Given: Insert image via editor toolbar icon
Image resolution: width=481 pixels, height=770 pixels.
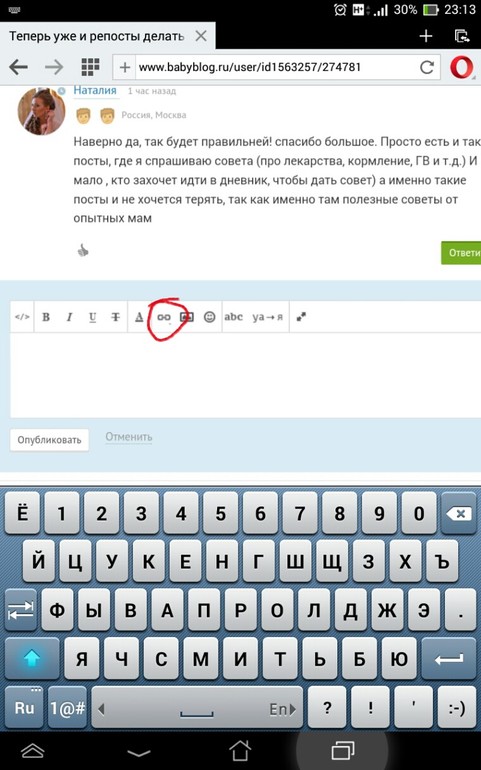Looking at the screenshot, I should click(x=187, y=317).
